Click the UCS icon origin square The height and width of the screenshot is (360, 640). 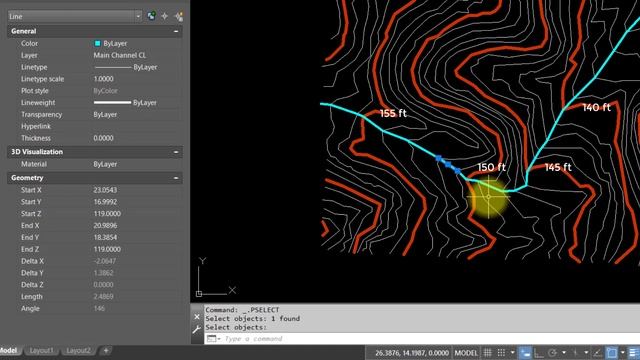coord(199,293)
